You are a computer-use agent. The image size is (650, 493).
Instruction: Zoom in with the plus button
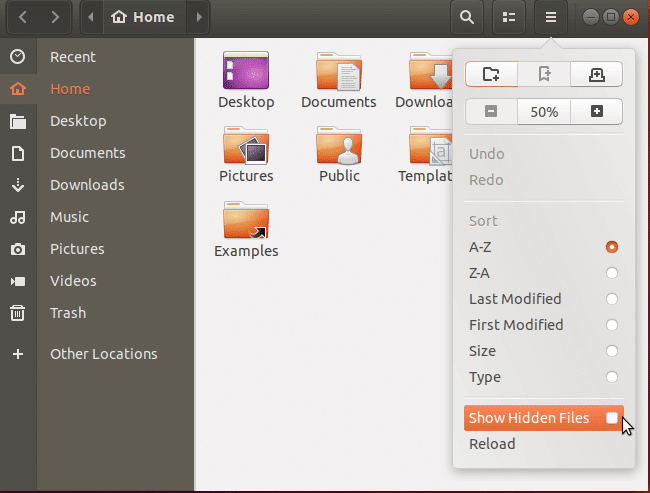(597, 112)
